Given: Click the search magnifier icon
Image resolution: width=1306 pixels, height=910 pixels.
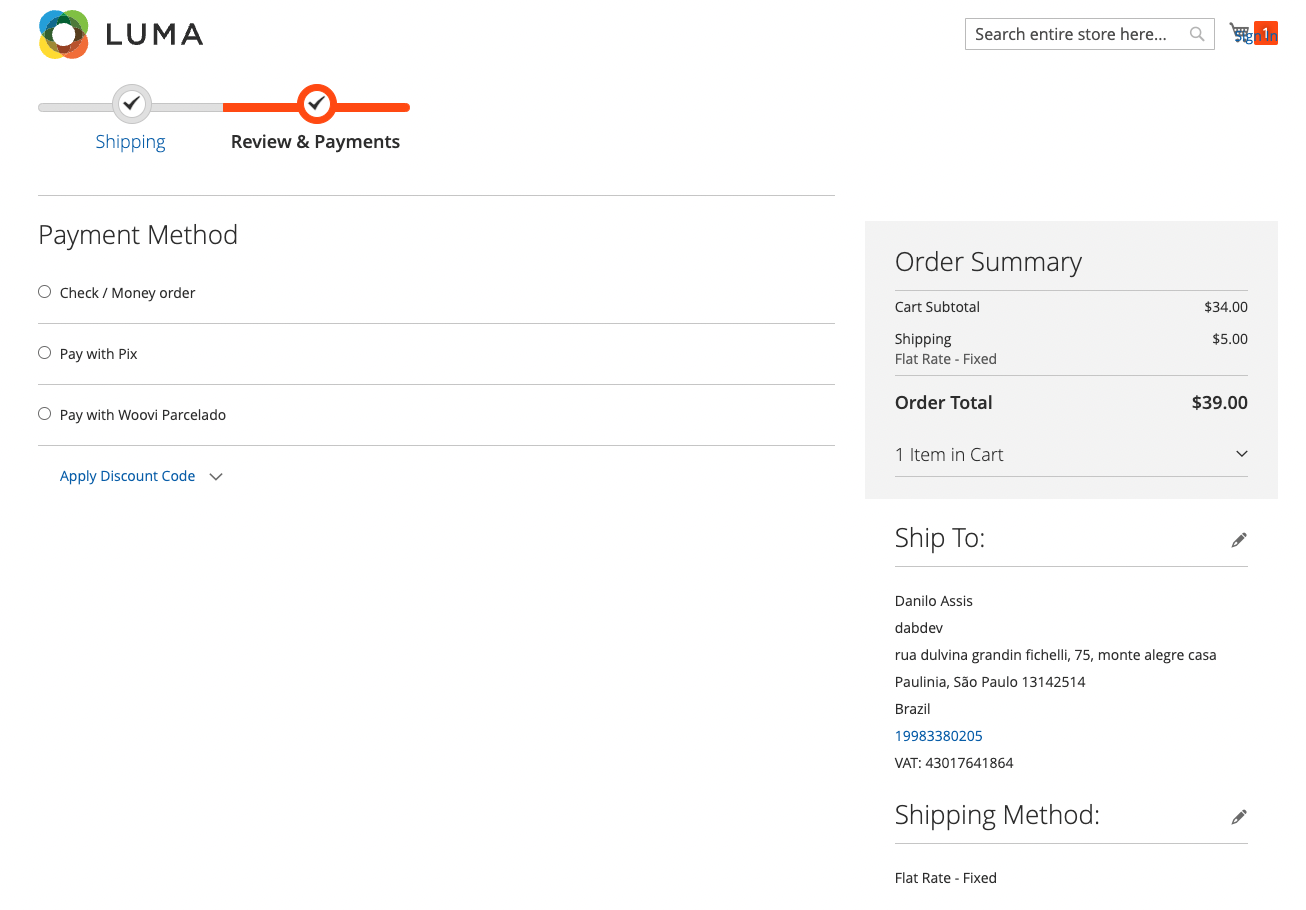Looking at the screenshot, I should (x=1196, y=34).
